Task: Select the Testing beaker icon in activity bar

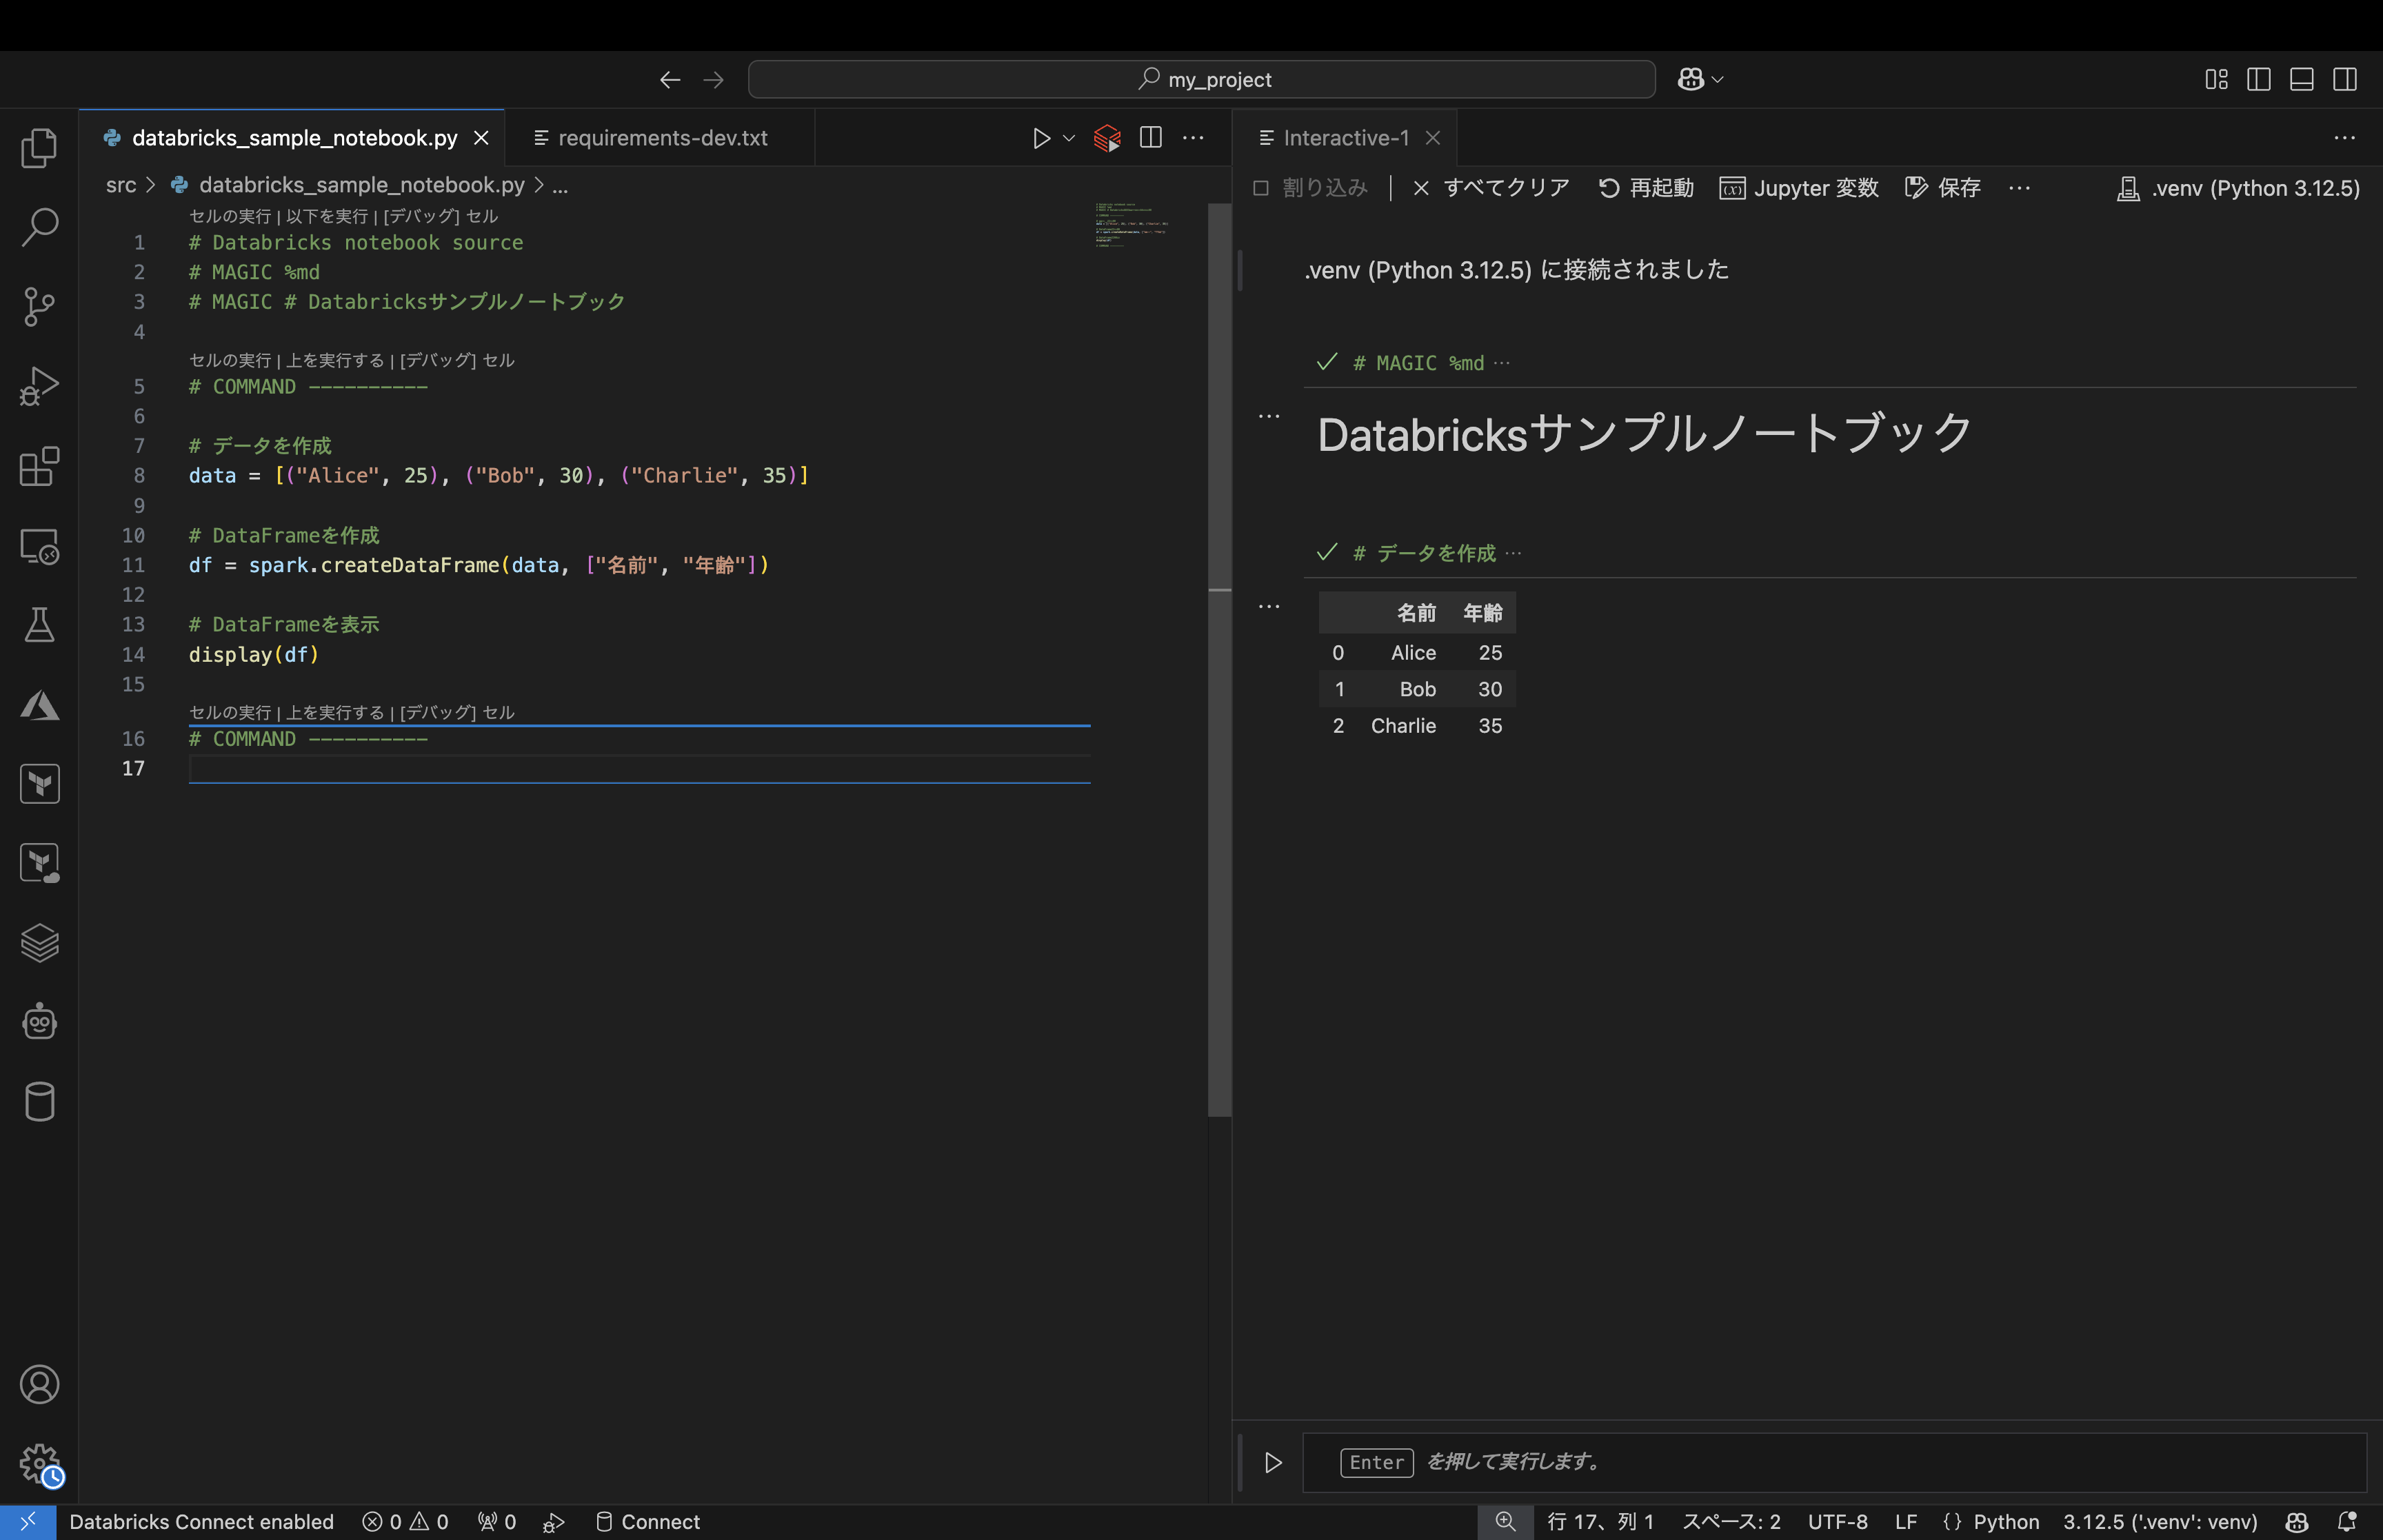Action: [40, 625]
